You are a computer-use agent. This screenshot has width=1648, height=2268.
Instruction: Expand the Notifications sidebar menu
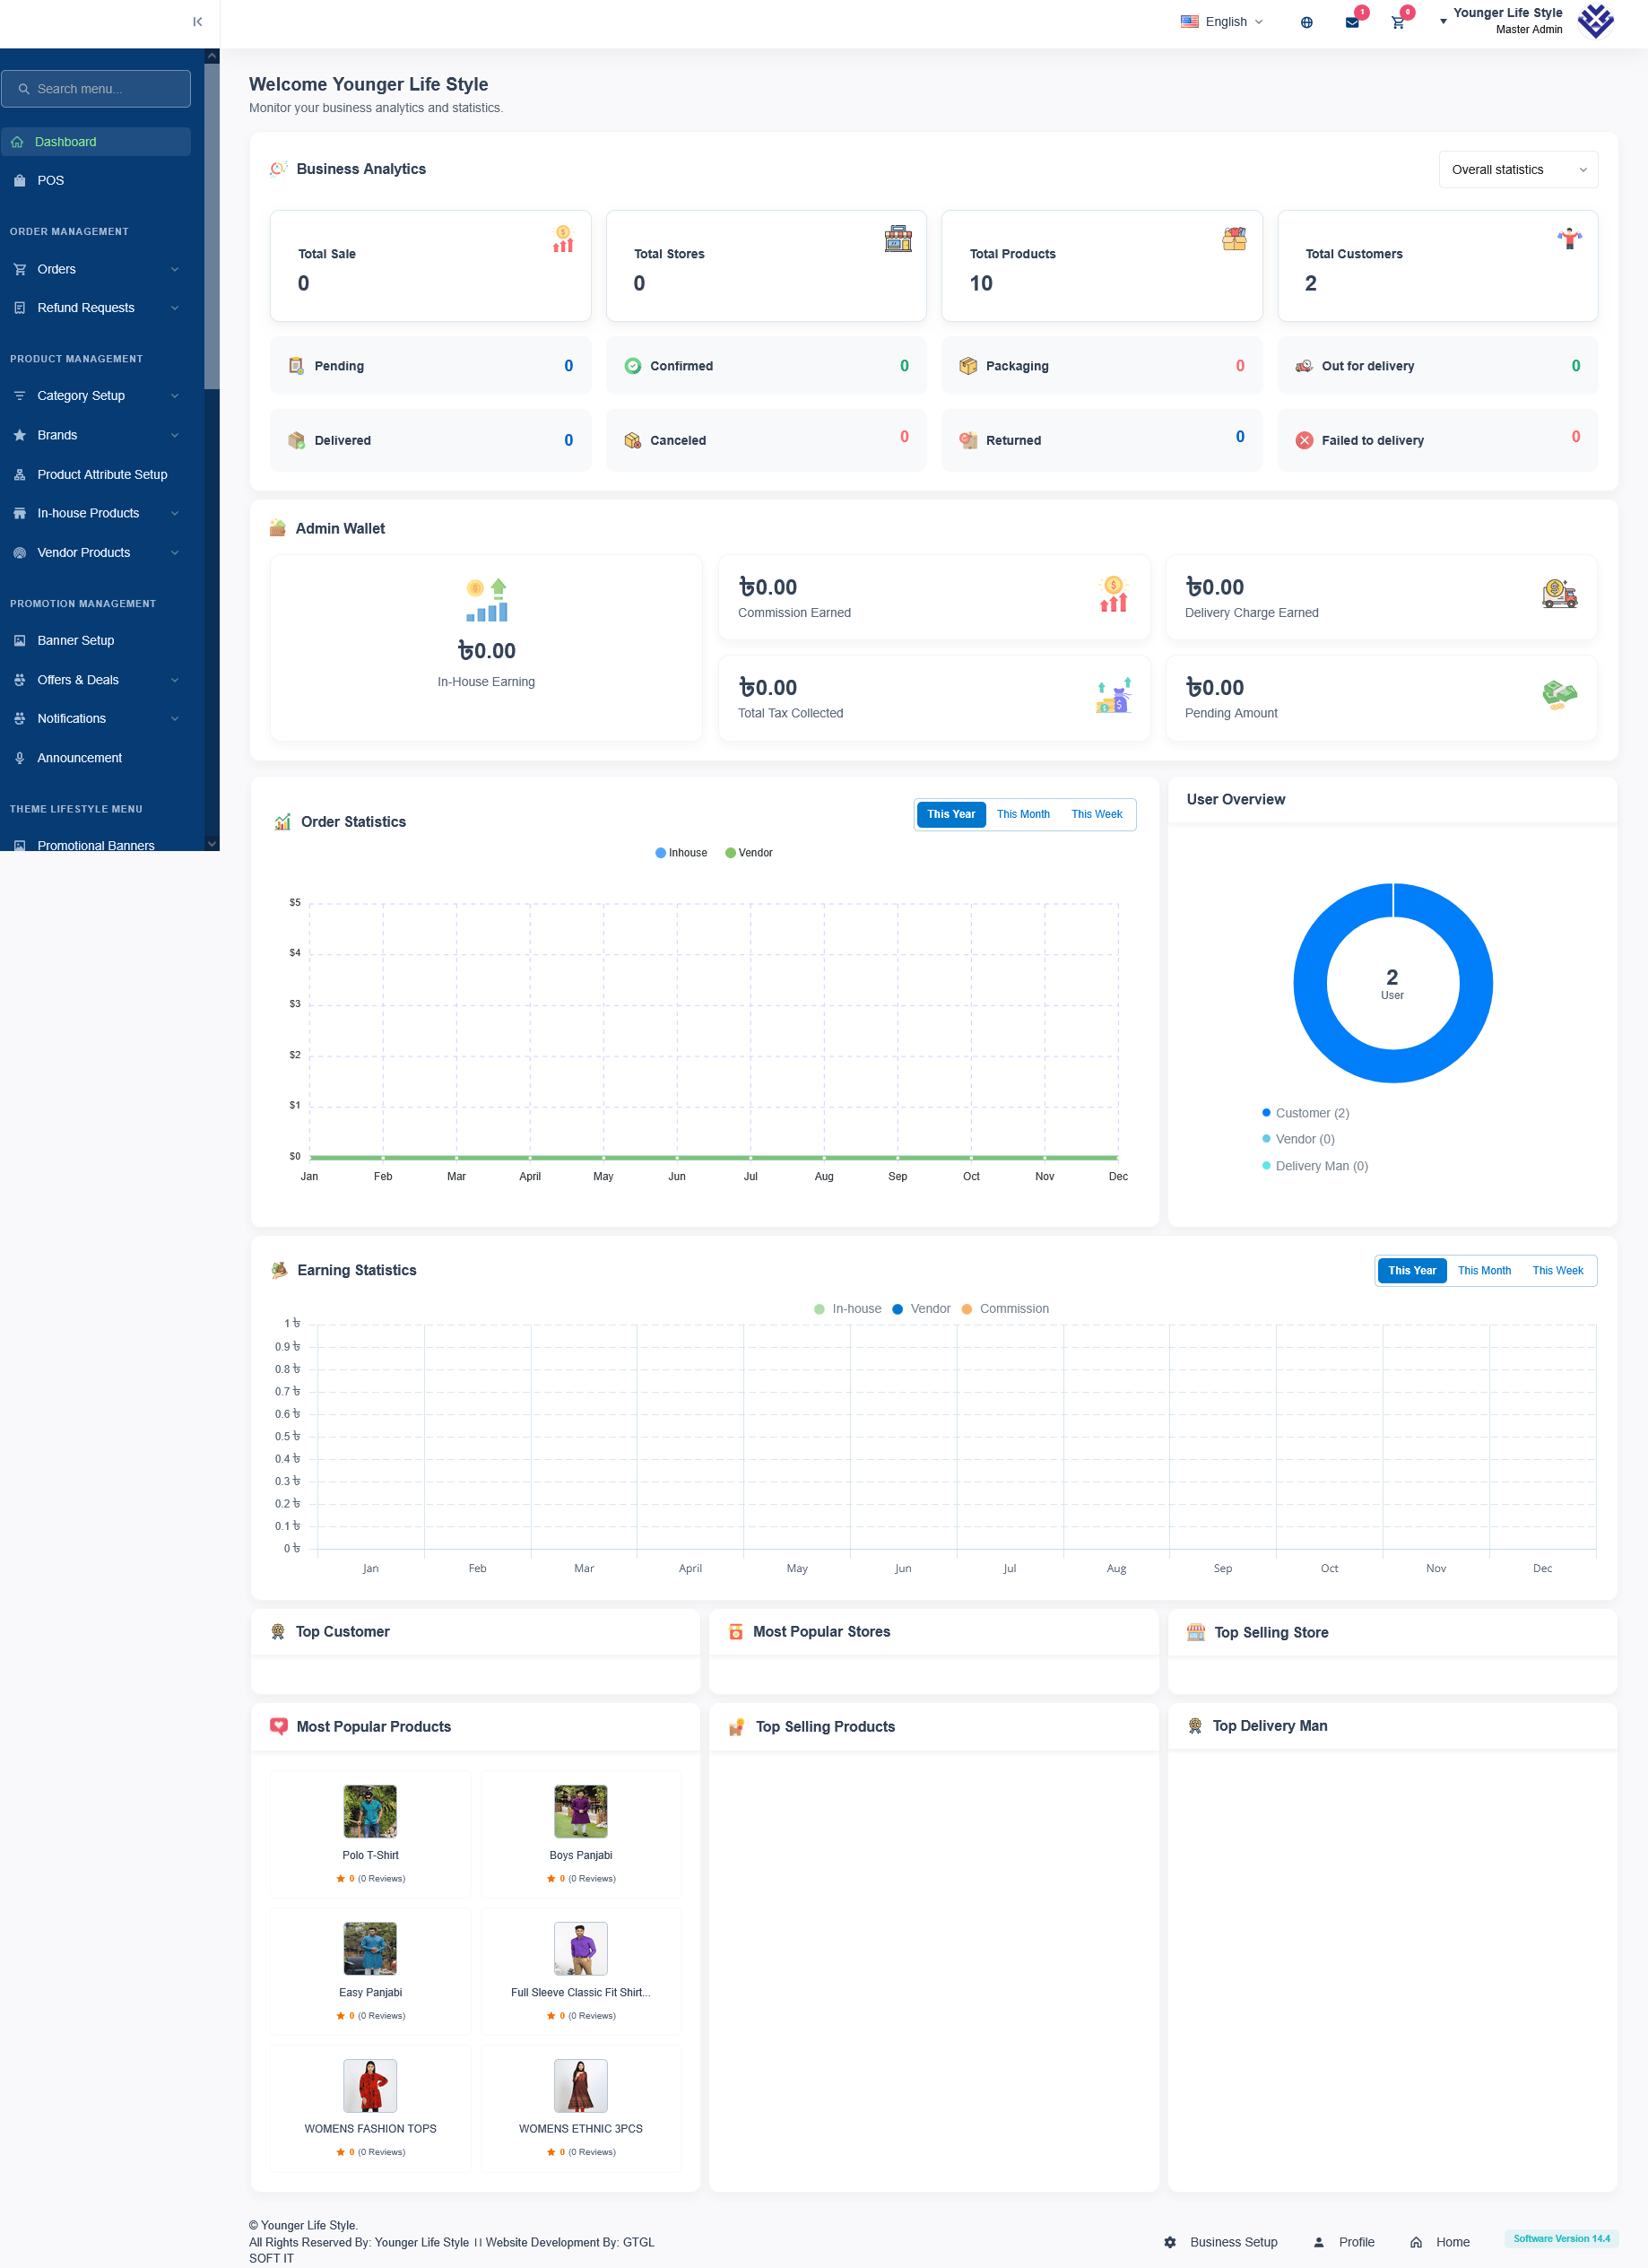(x=96, y=719)
